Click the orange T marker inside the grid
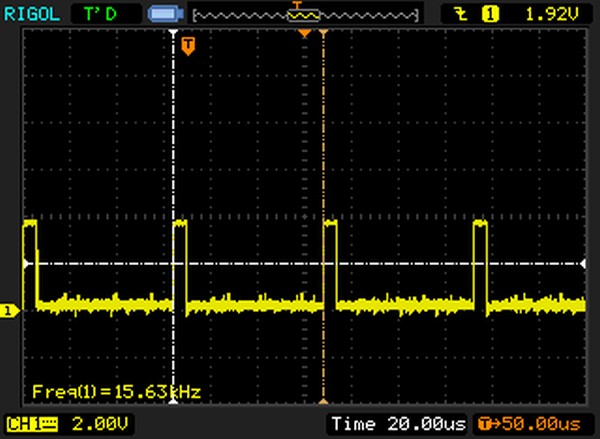600x439 pixels. [188, 44]
